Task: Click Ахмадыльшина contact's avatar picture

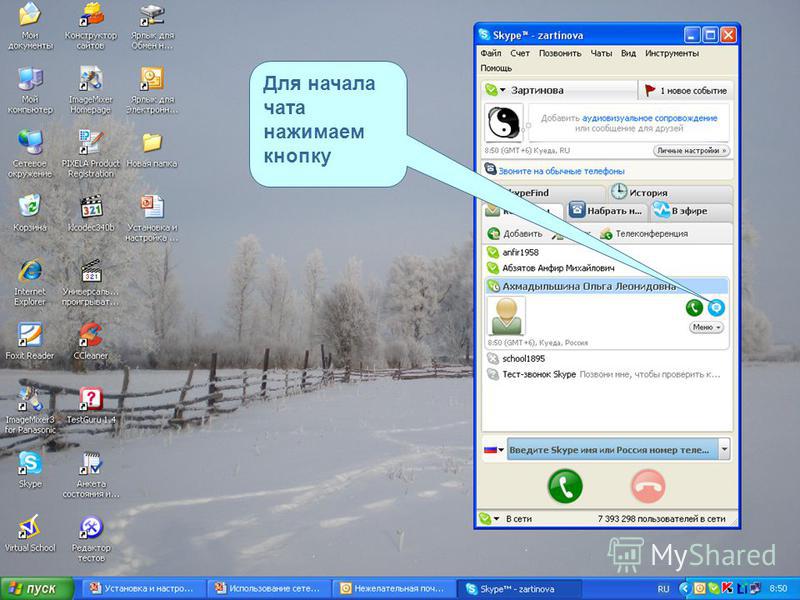Action: coord(506,316)
